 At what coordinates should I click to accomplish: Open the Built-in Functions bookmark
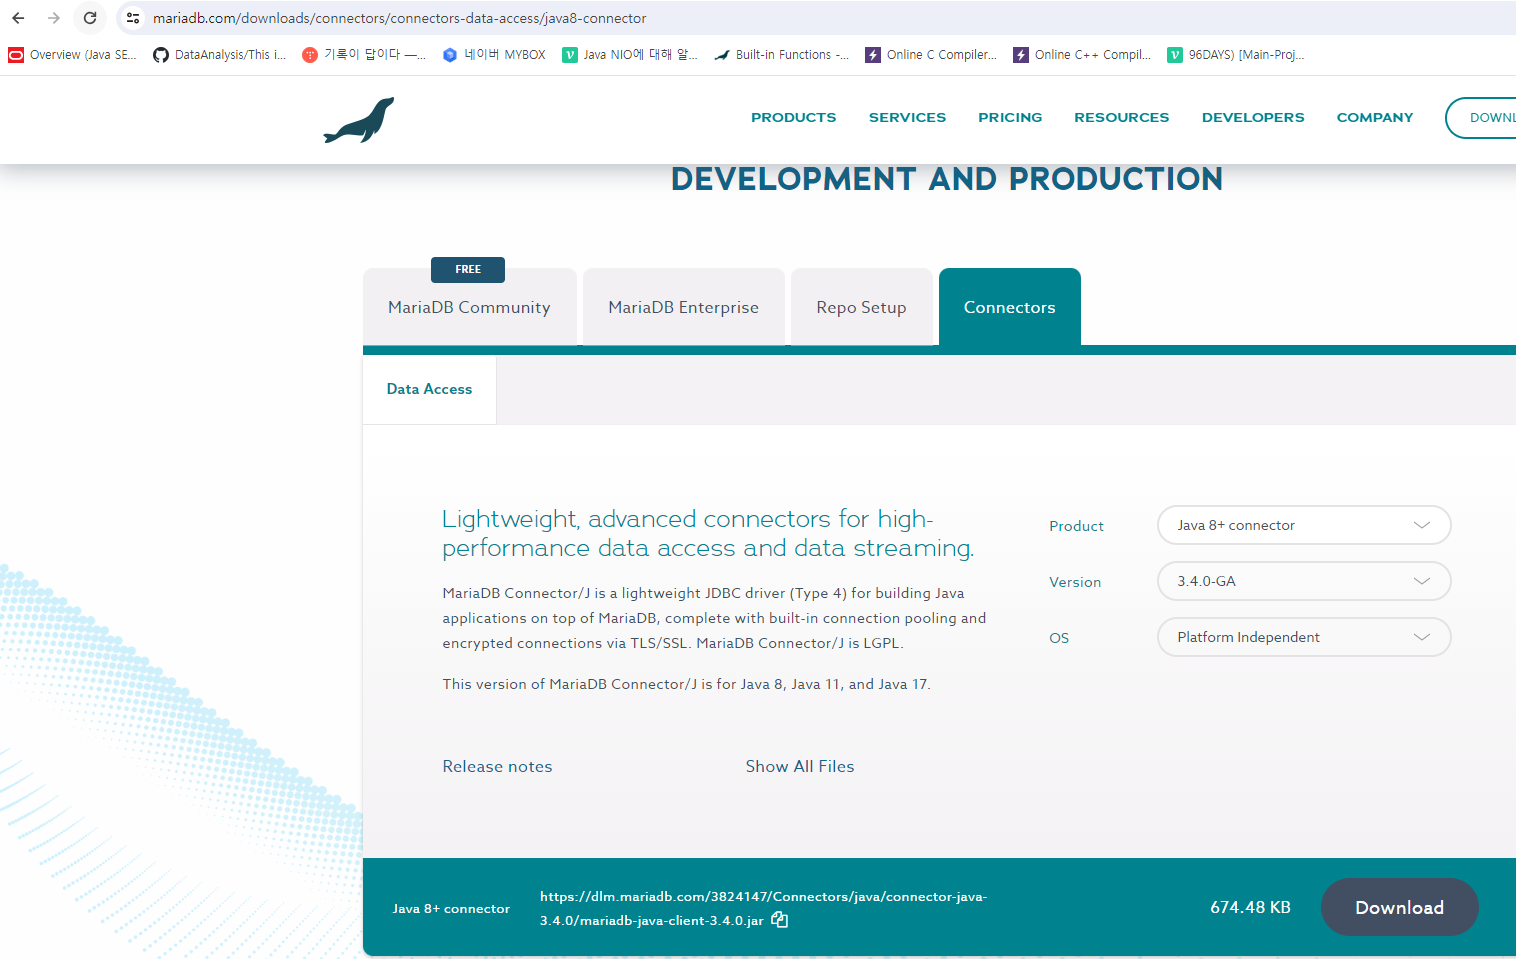click(781, 55)
